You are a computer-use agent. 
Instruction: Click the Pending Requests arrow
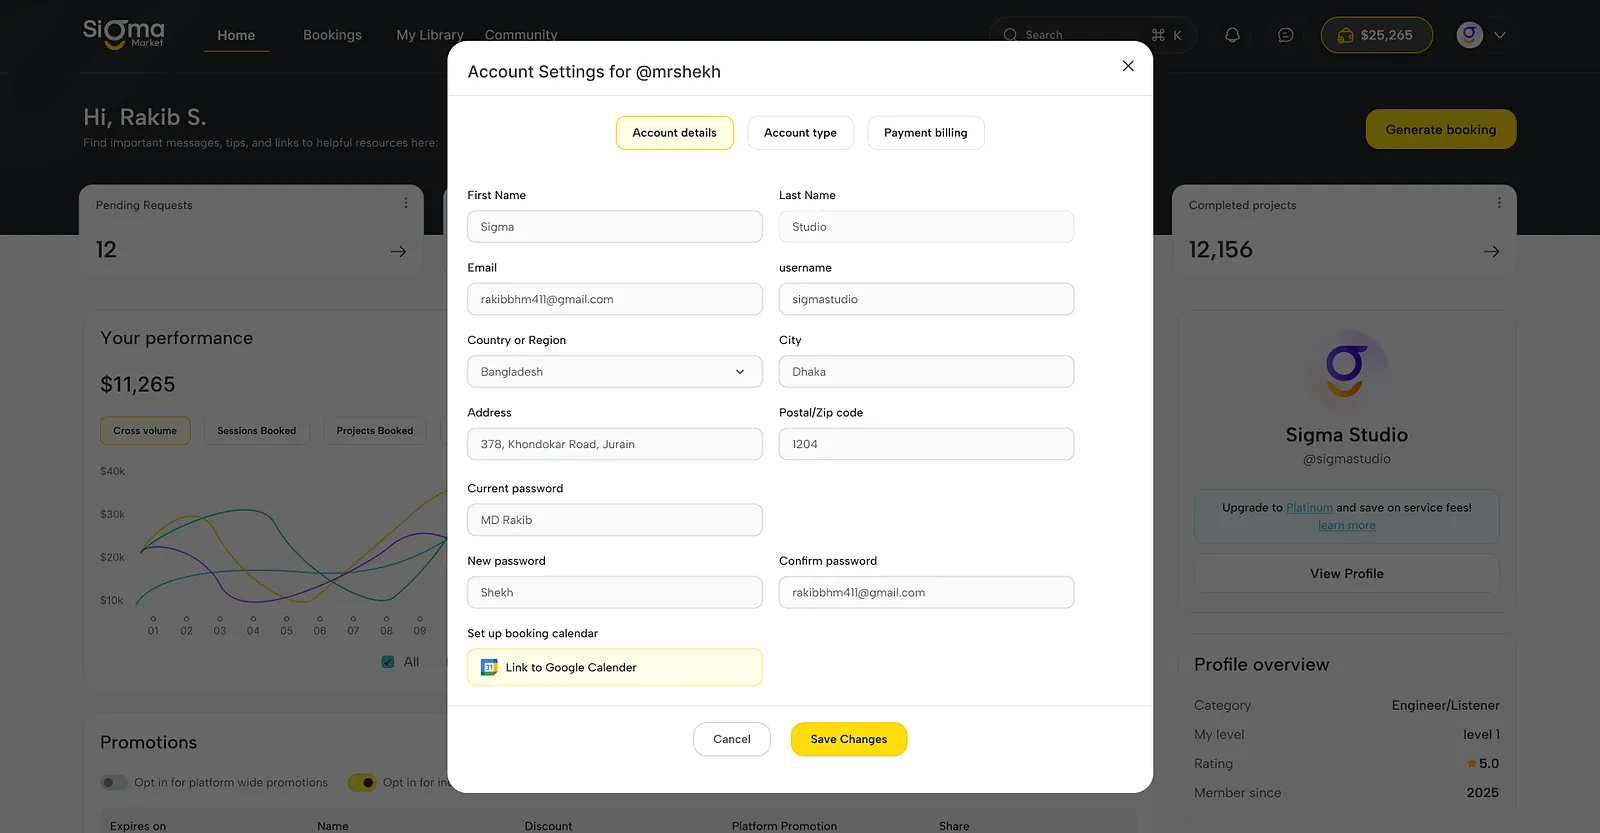(398, 251)
